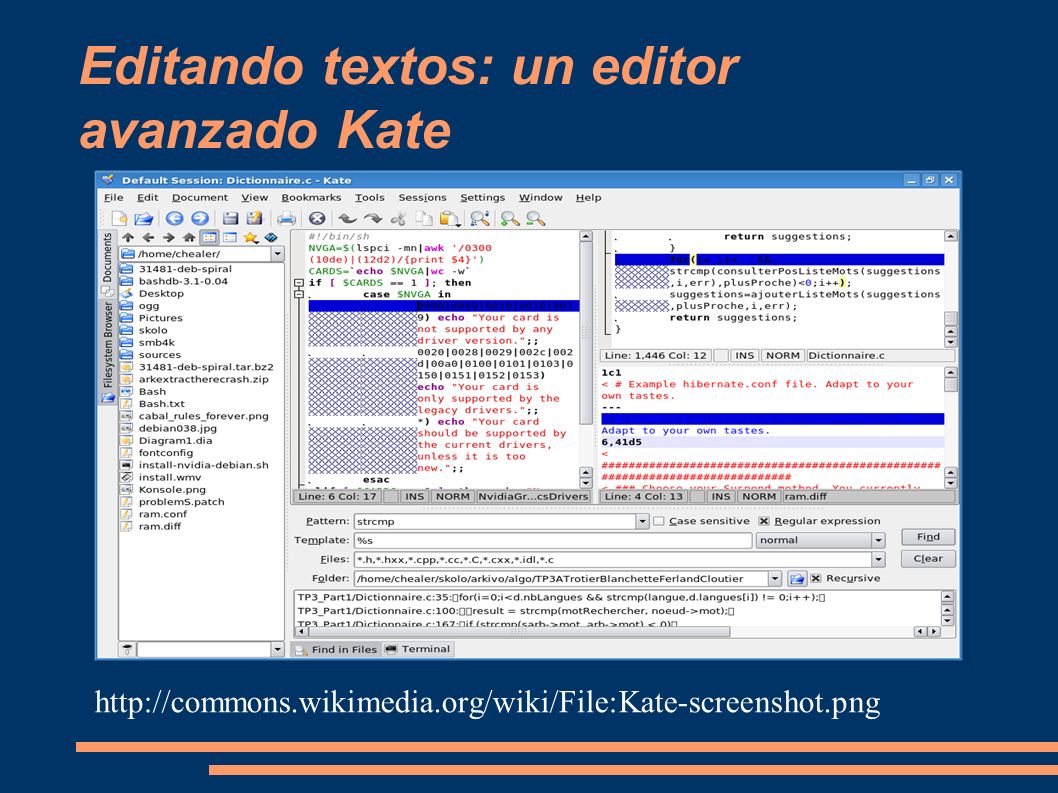Open the Sessions menu
The width and height of the screenshot is (1058, 793).
click(422, 198)
